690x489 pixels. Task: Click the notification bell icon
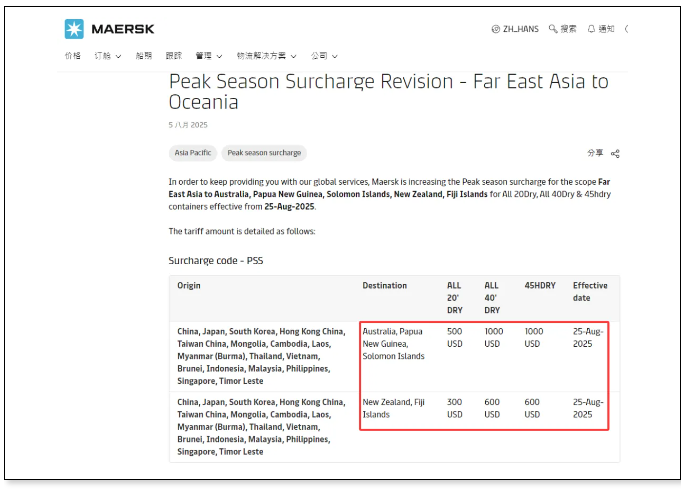point(591,29)
